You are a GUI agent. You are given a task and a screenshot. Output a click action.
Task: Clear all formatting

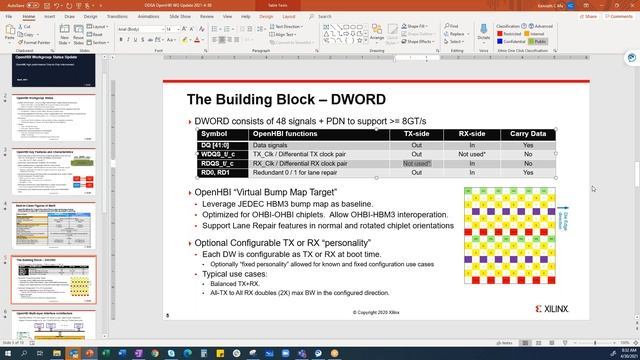[202, 29]
